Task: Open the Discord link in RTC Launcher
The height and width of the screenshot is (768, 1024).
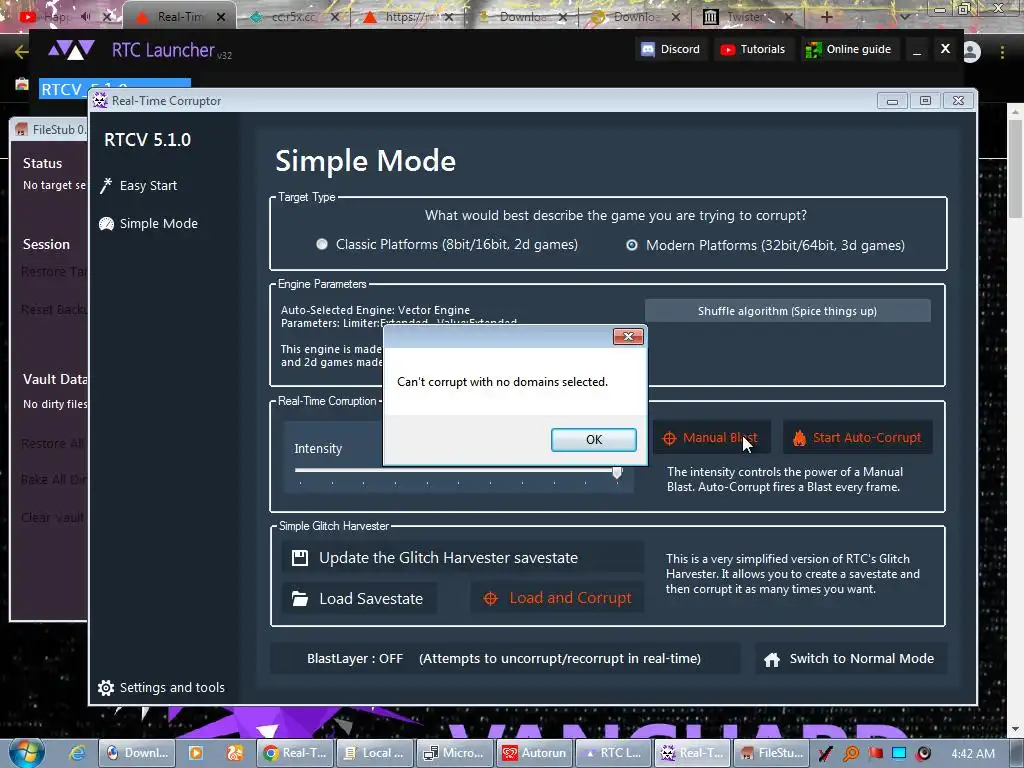Action: pyautogui.click(x=671, y=49)
